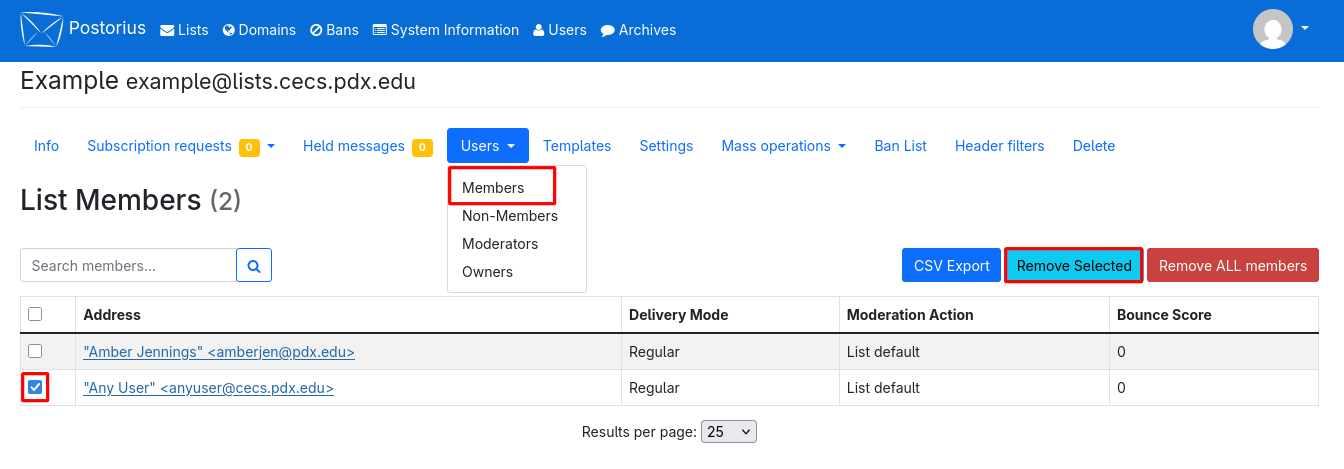Click the magnifier search members button
The image size is (1344, 469).
tap(254, 265)
